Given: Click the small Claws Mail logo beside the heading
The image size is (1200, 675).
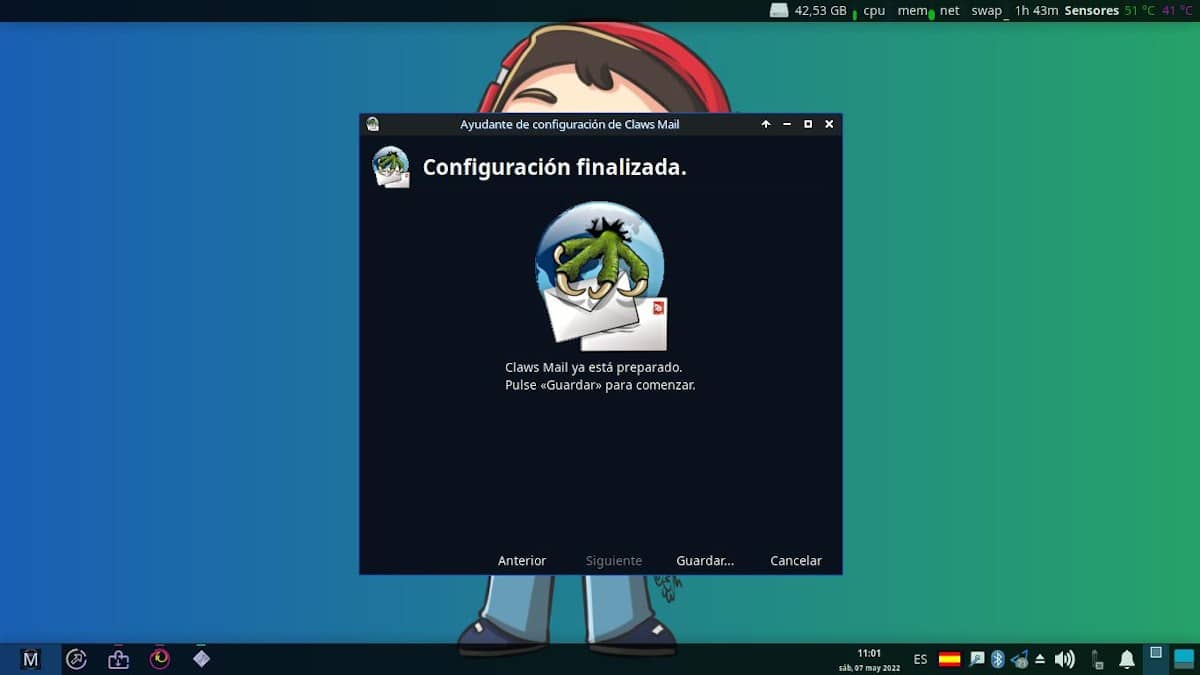Looking at the screenshot, I should (391, 167).
